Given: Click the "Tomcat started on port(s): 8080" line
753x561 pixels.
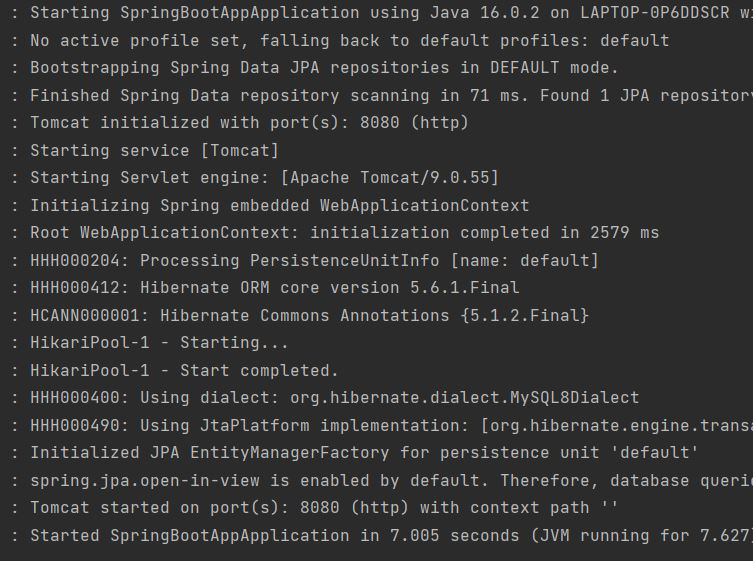Looking at the screenshot, I should pos(324,508).
